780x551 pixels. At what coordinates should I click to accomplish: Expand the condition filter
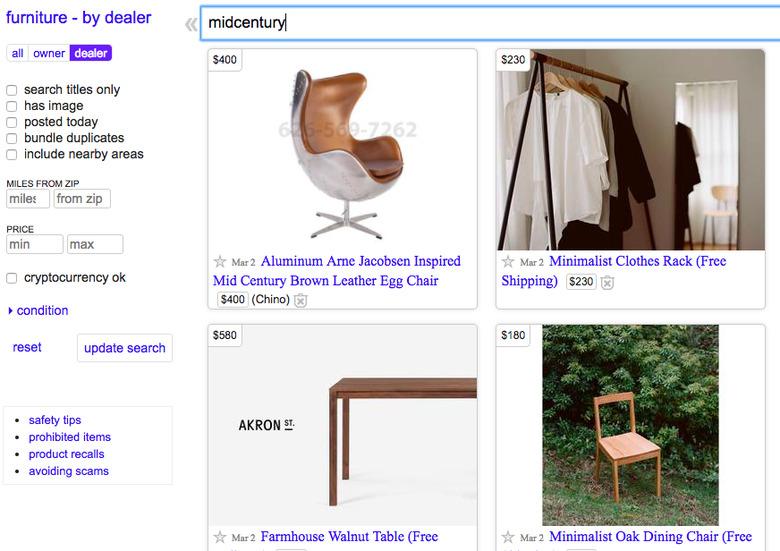coord(38,311)
